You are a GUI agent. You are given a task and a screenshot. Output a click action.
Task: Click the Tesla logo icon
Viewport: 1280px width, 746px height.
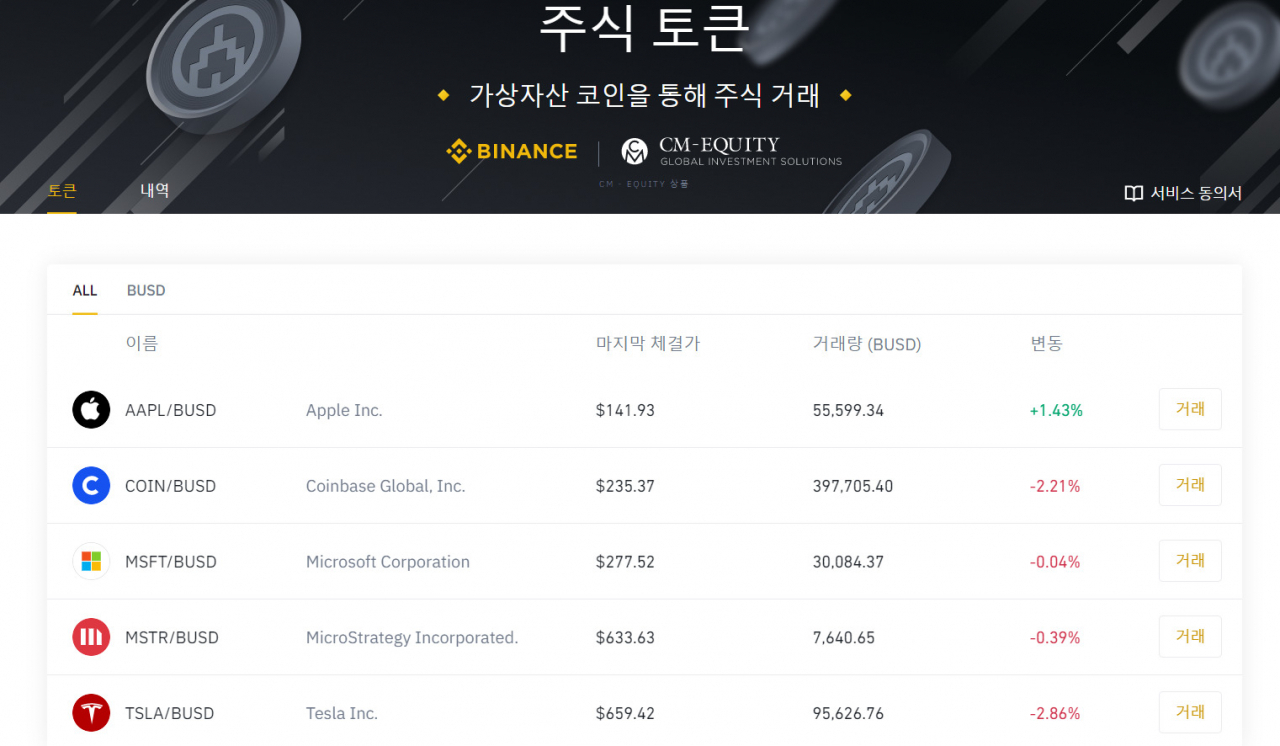91,713
